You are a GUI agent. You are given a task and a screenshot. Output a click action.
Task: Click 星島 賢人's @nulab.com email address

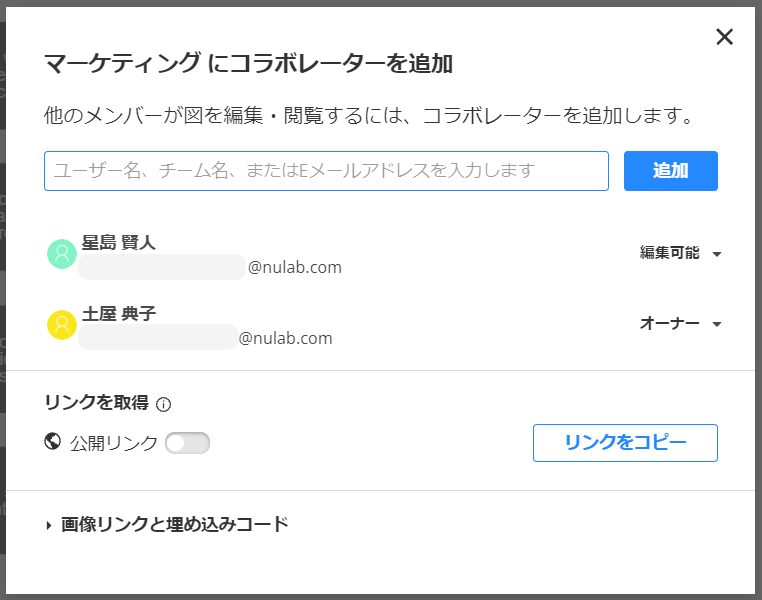pos(210,267)
